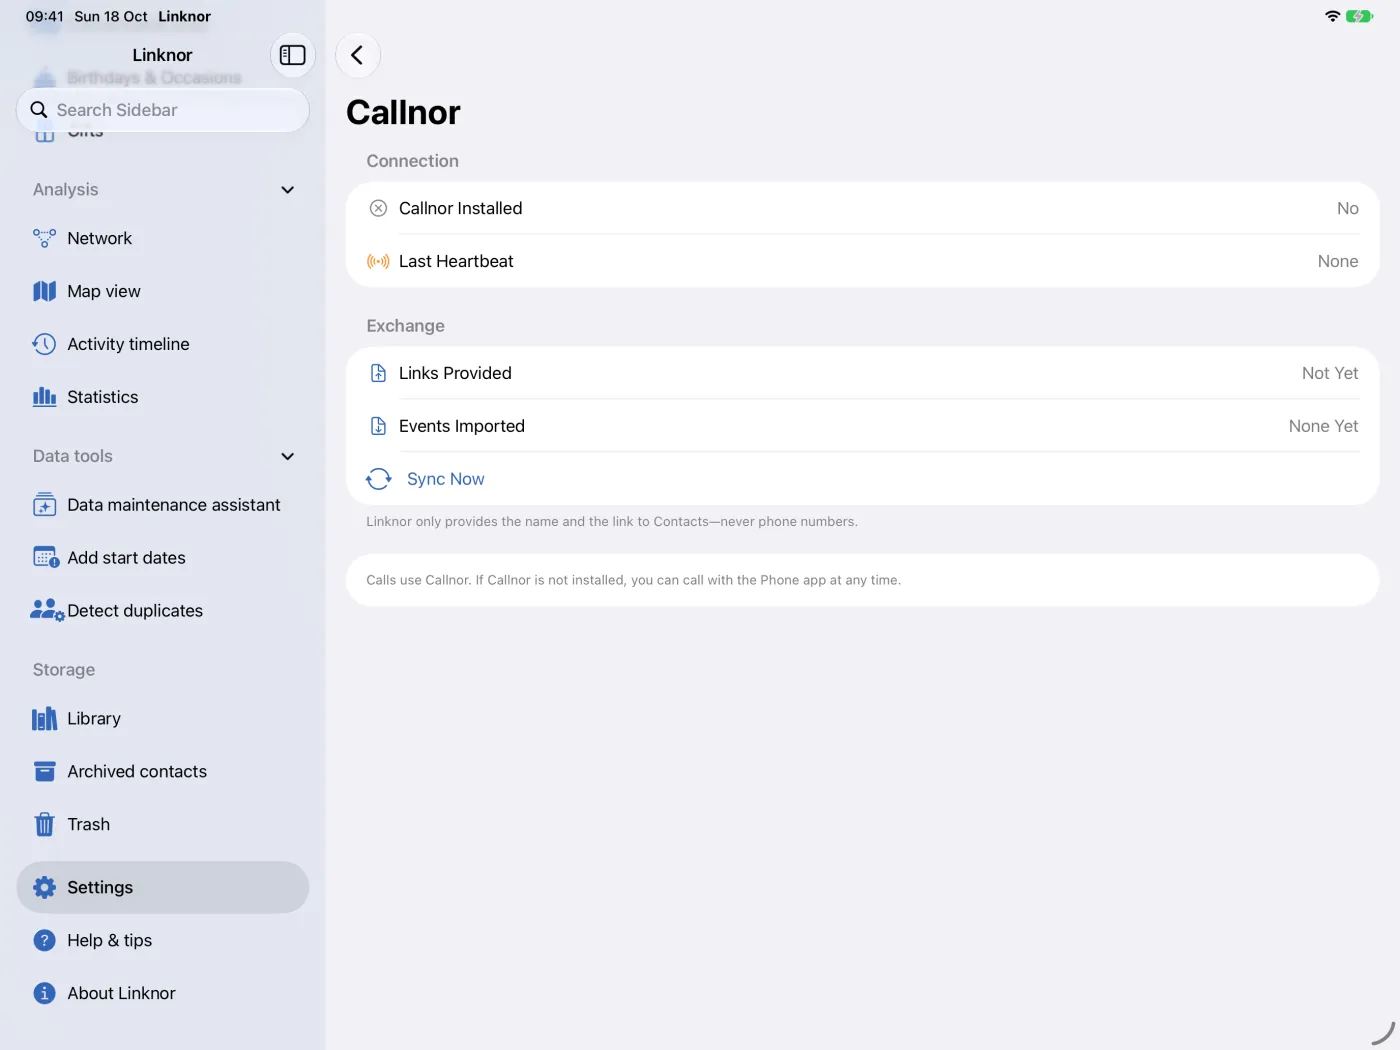Collapse the Data tools section chevron
This screenshot has height=1050, width=1400.
[287, 456]
